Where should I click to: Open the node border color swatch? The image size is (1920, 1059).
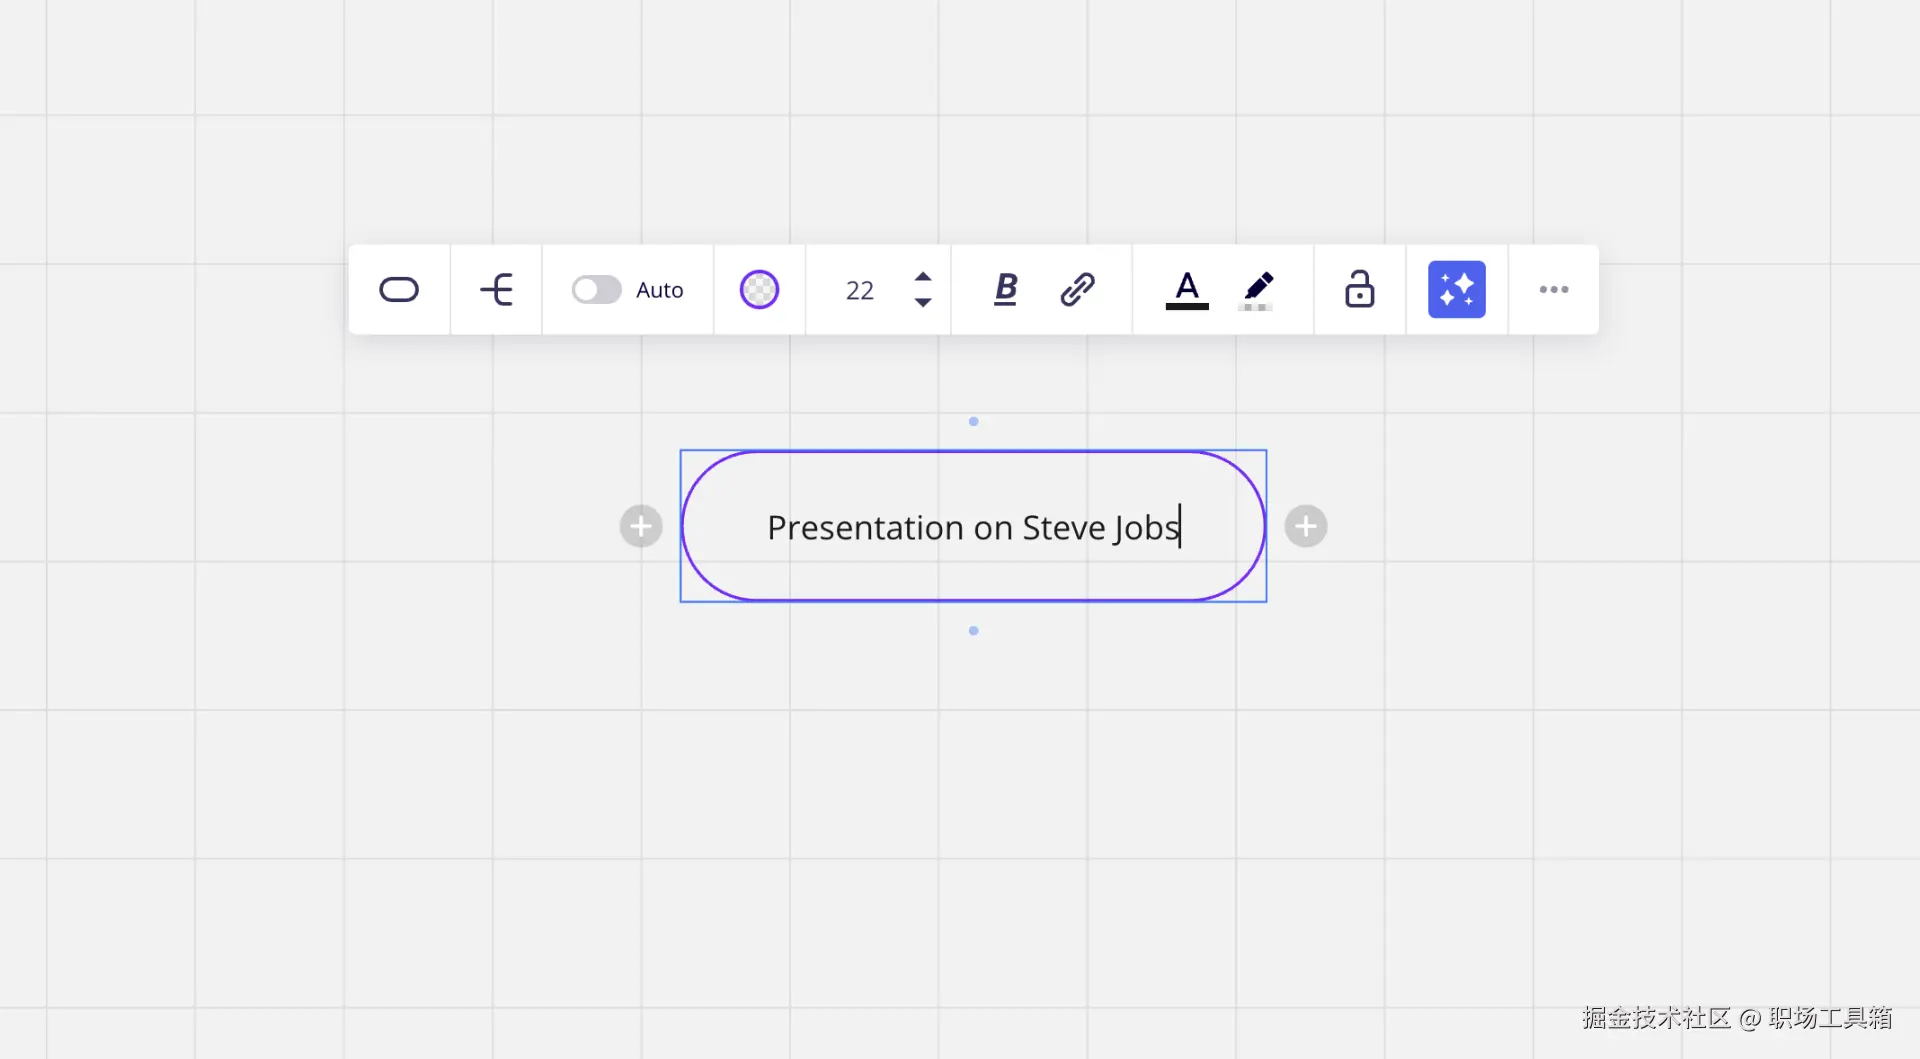[x=759, y=290]
